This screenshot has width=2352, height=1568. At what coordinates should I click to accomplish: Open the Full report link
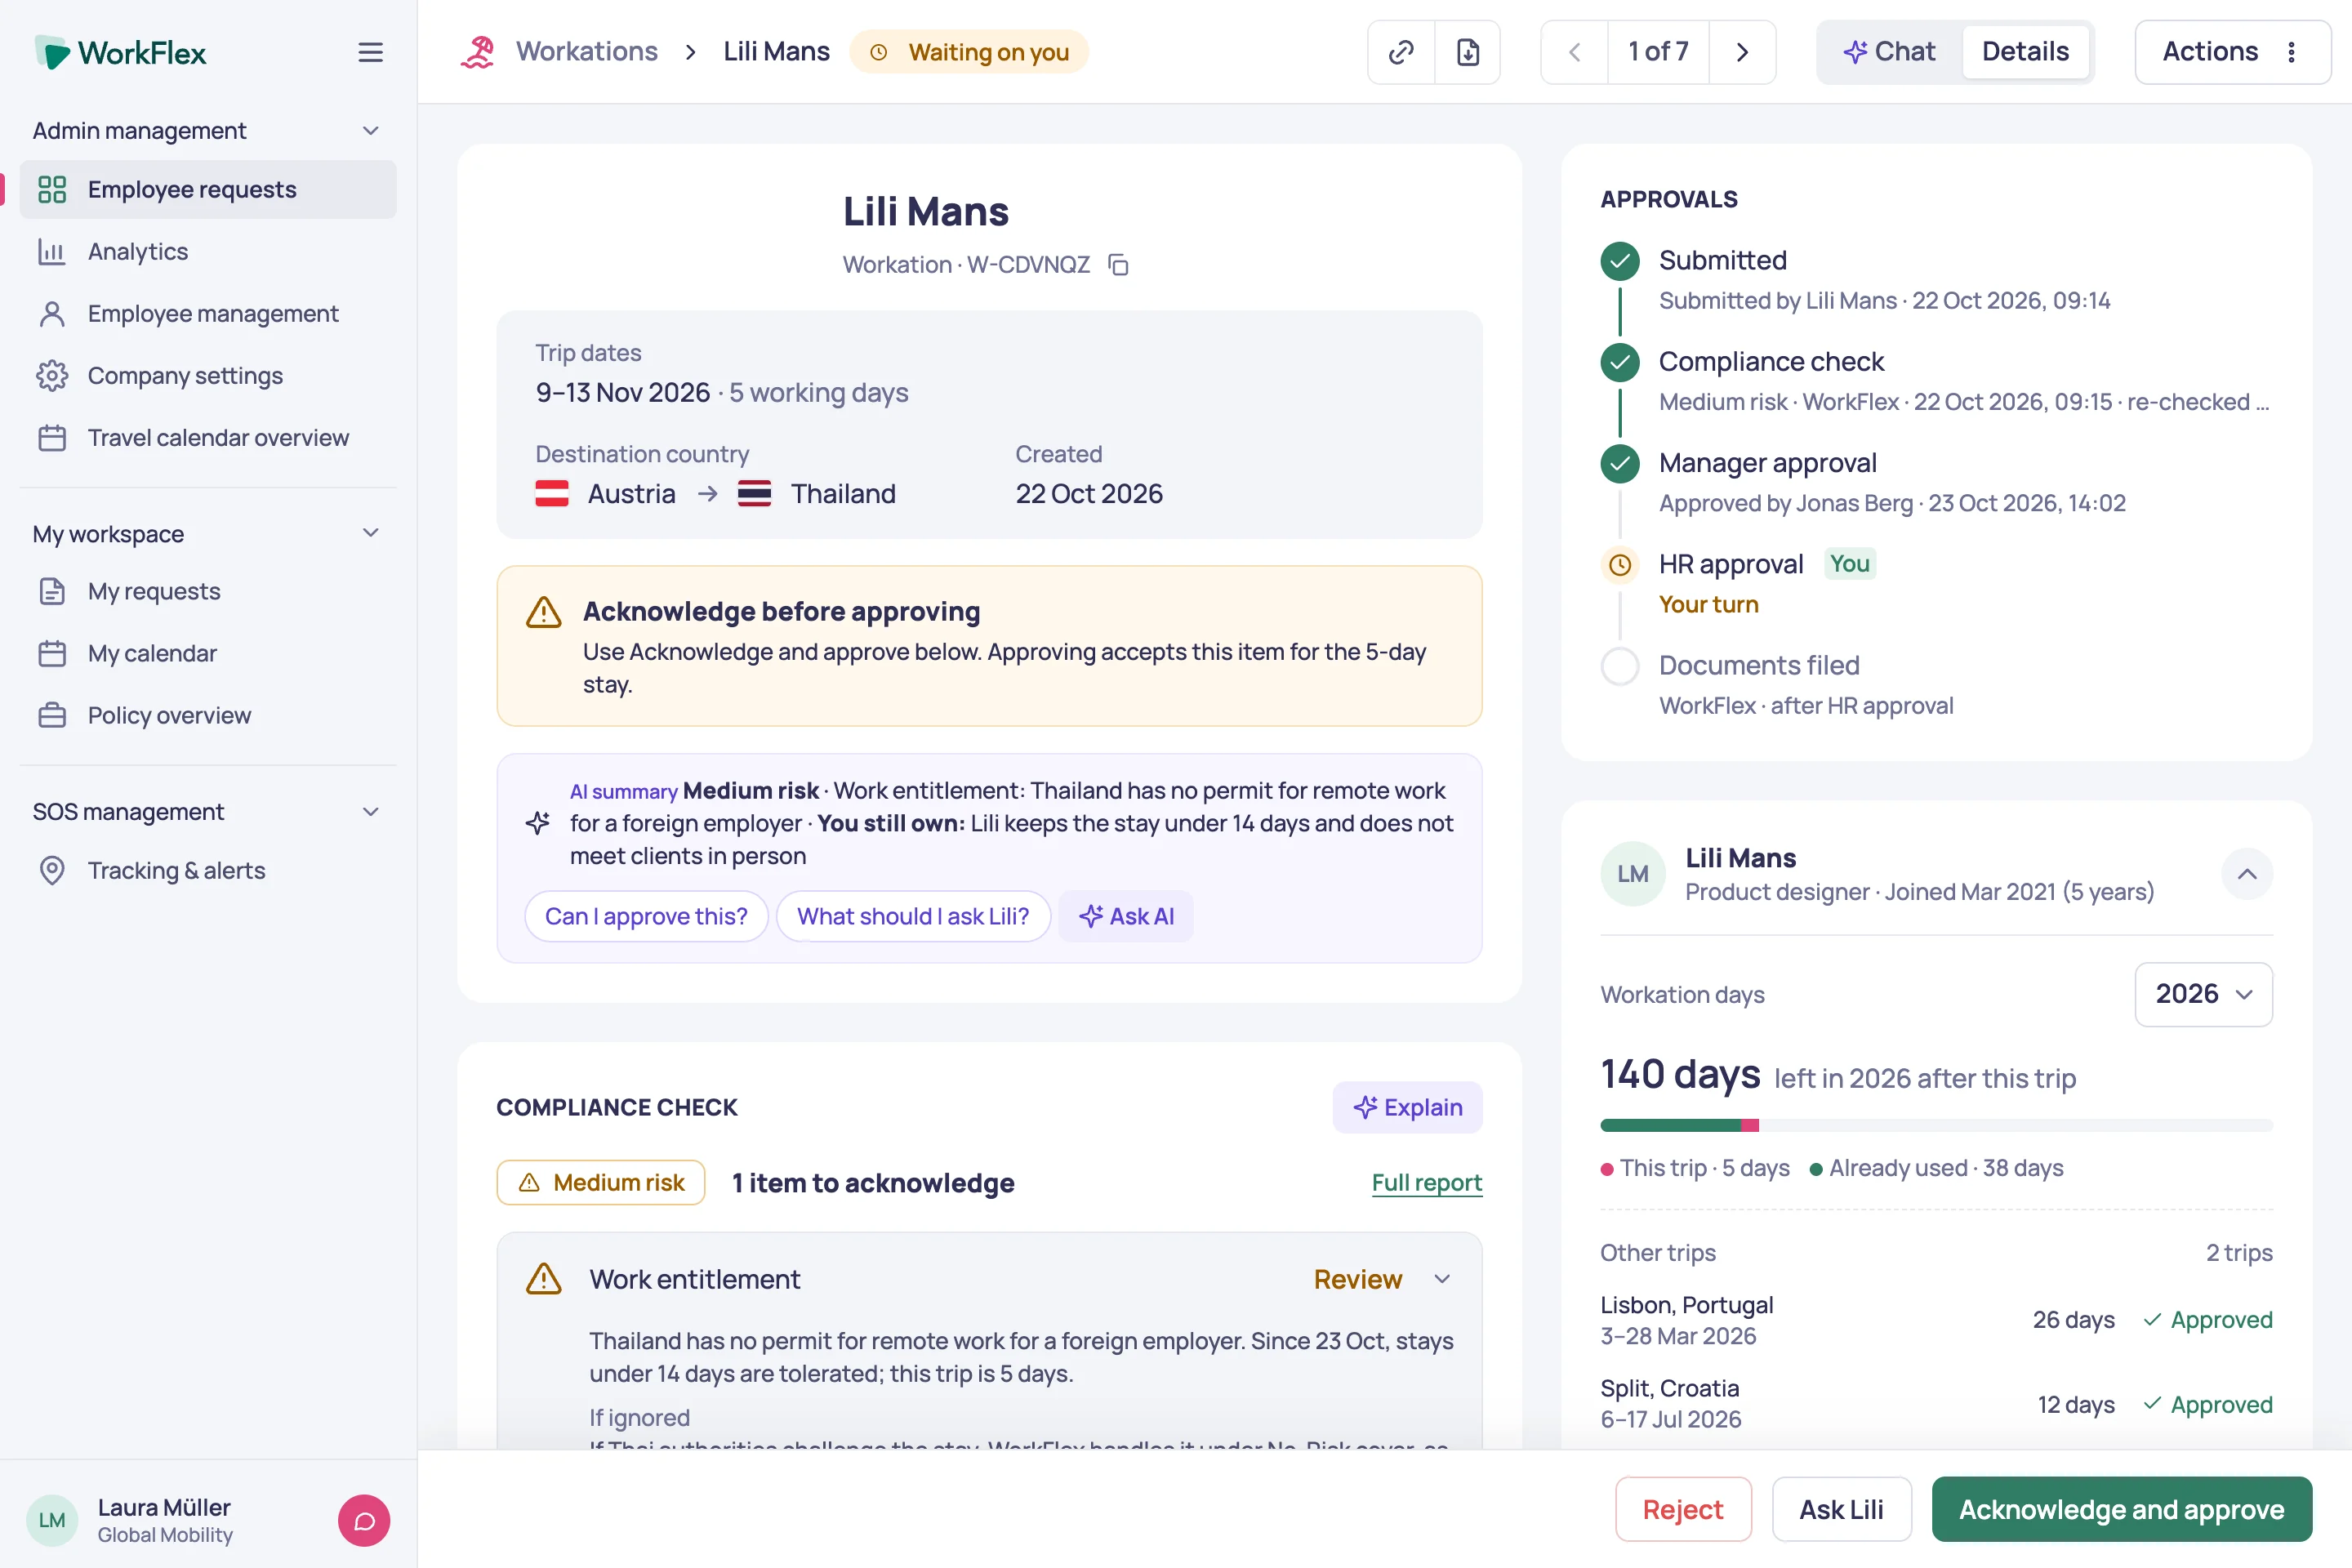(x=1426, y=1182)
